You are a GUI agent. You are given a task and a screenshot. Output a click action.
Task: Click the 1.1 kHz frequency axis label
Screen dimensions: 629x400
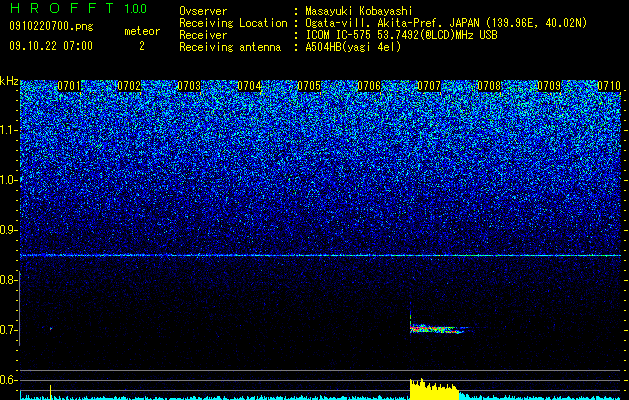pos(9,130)
